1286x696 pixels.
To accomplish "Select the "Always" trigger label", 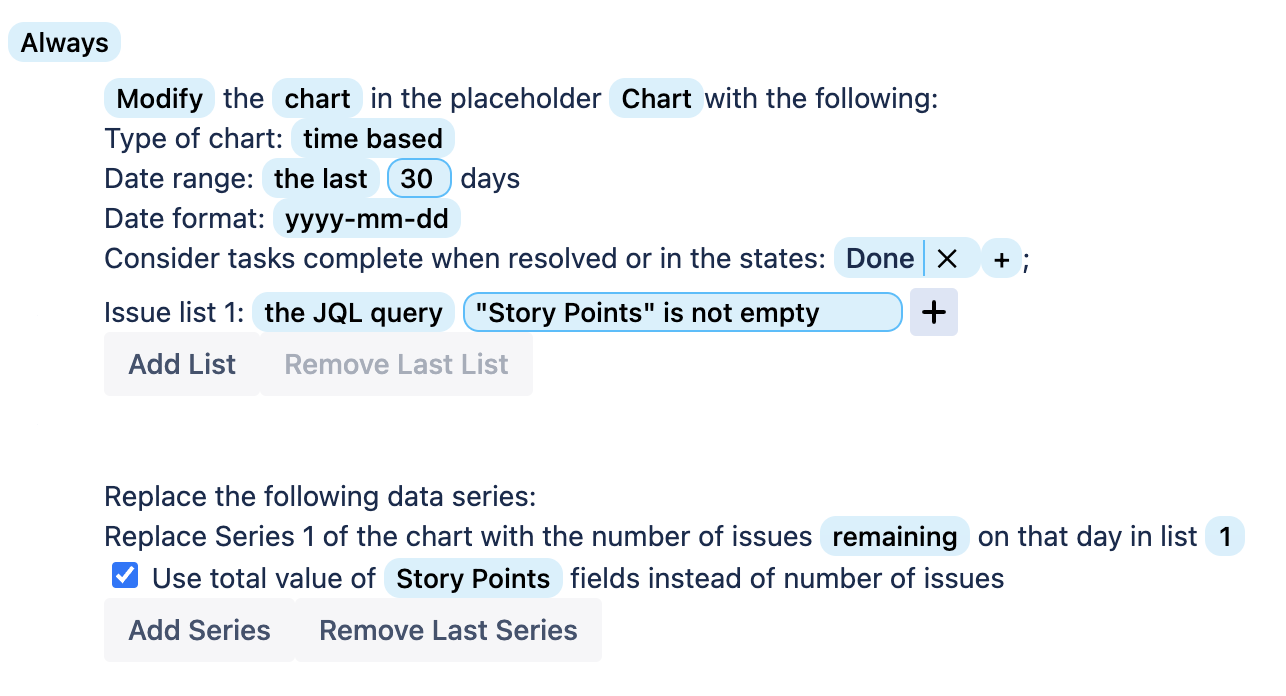I will [64, 42].
